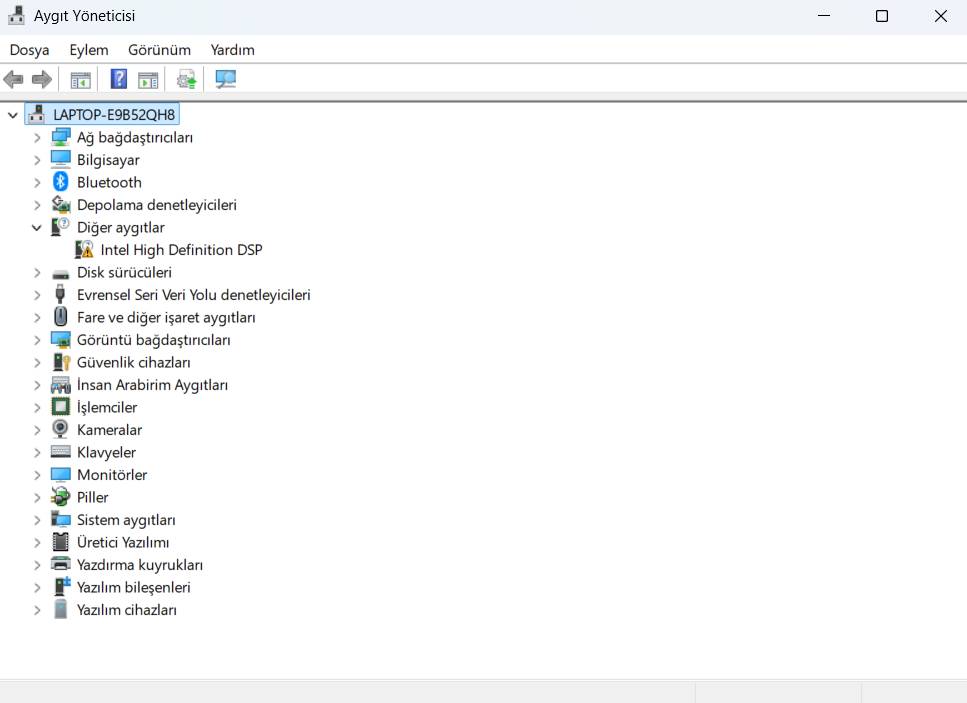
Task: Open the Help toolbar icon
Action: click(118, 79)
